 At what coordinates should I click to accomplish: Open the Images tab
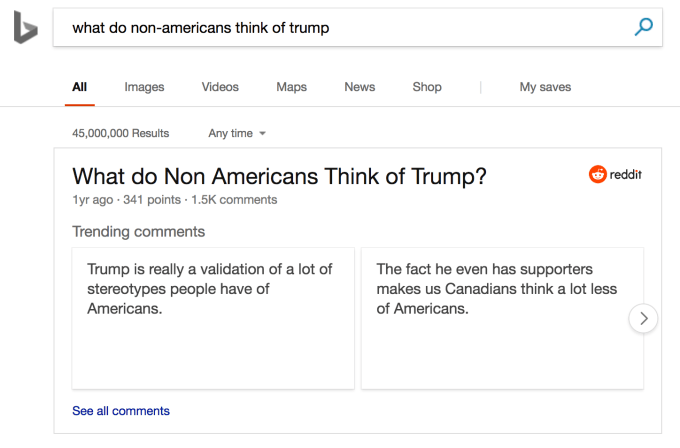[x=144, y=87]
